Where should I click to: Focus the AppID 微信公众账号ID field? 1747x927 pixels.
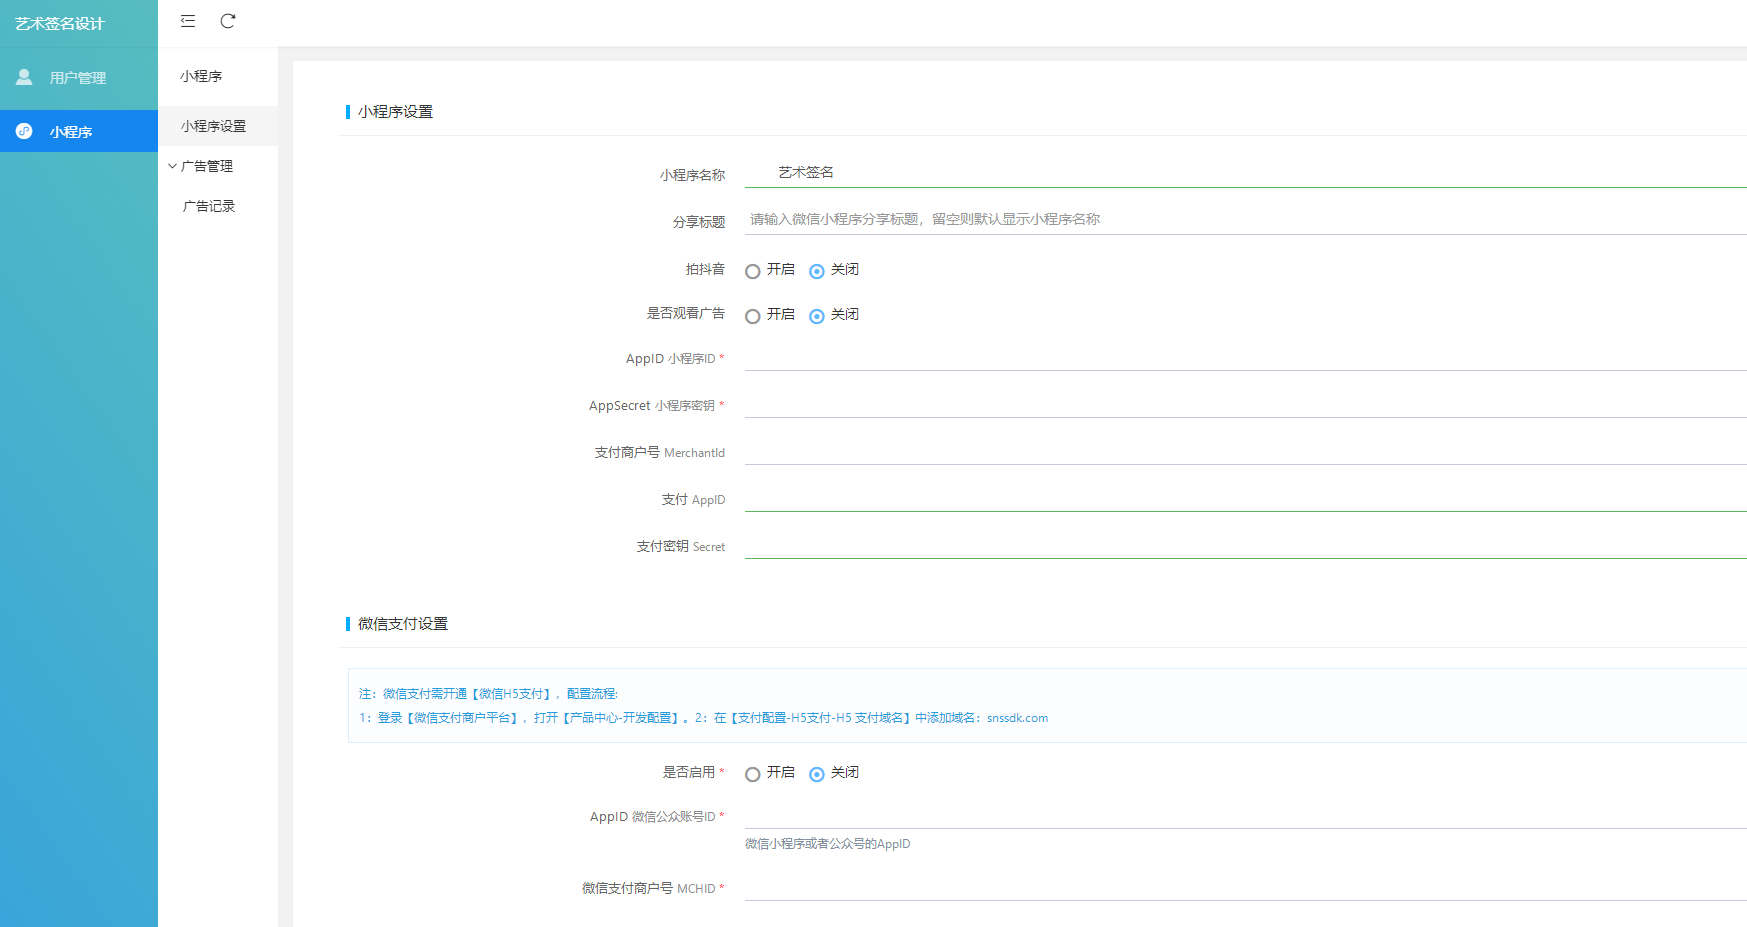tap(1245, 814)
